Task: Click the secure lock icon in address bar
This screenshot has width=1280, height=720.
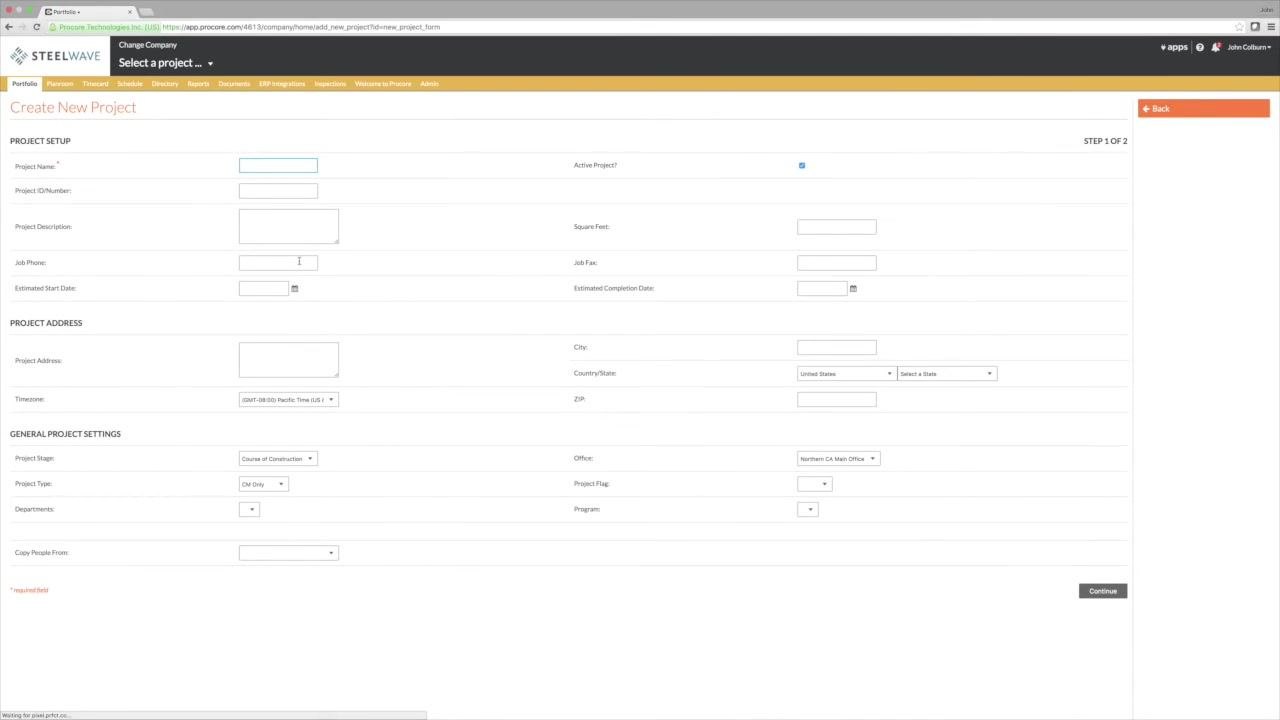Action: 53,27
